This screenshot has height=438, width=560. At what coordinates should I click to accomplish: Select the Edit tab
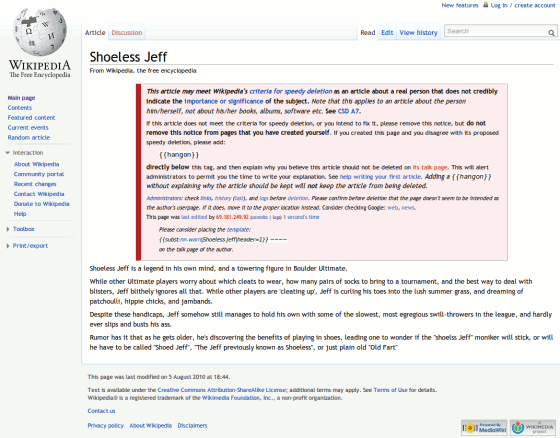(387, 33)
